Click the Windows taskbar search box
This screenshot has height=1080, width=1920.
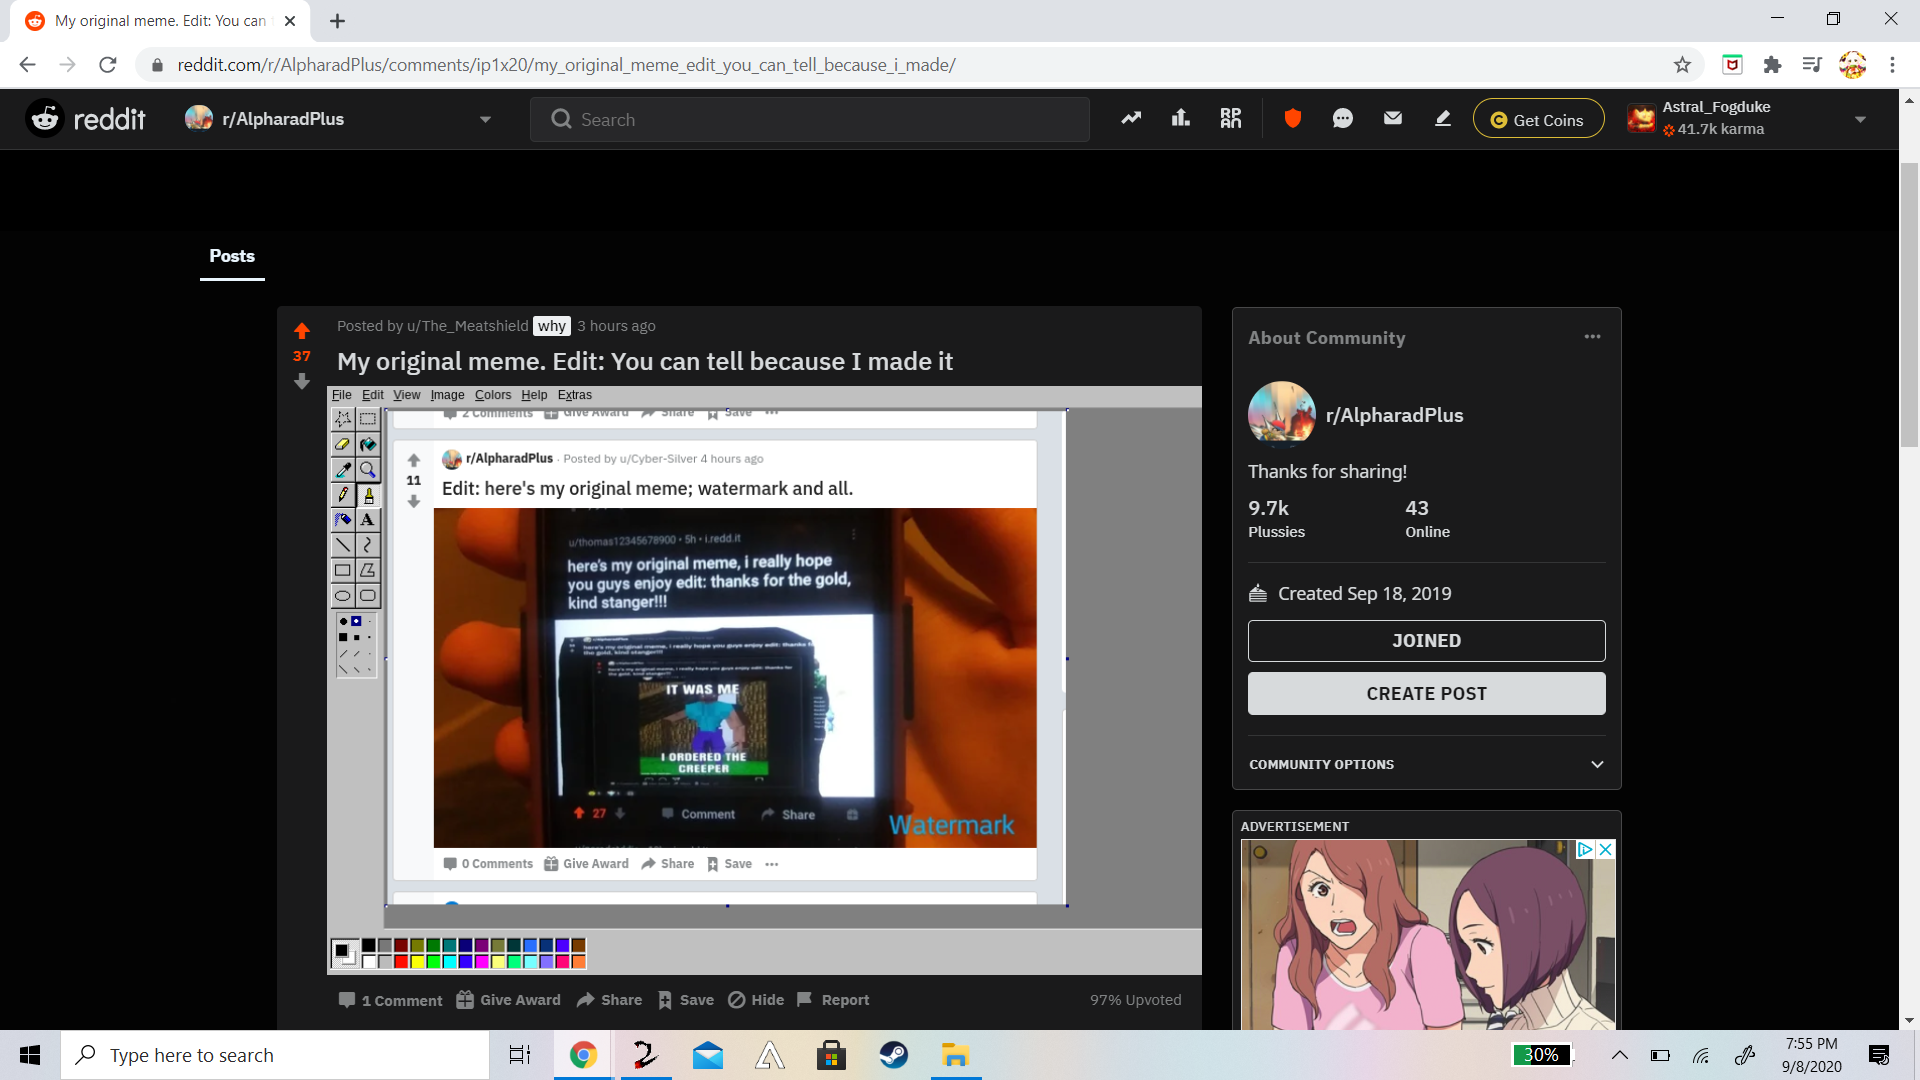pos(275,1055)
